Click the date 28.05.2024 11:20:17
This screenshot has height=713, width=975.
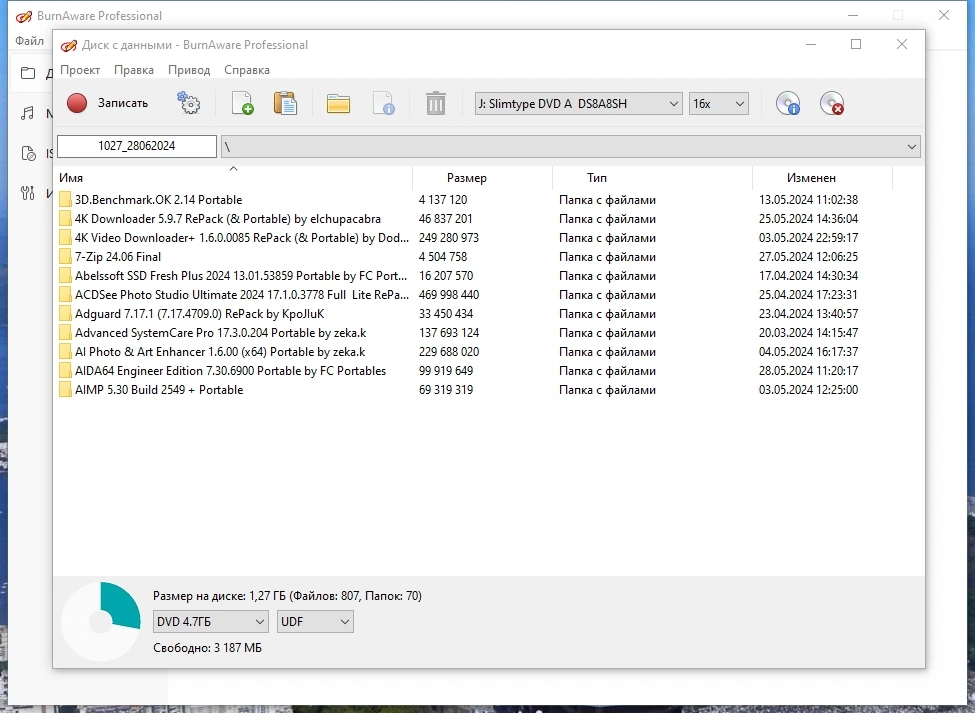[808, 371]
